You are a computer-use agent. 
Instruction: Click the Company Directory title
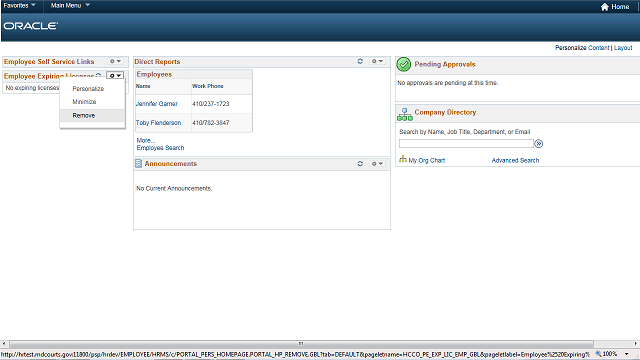445,112
